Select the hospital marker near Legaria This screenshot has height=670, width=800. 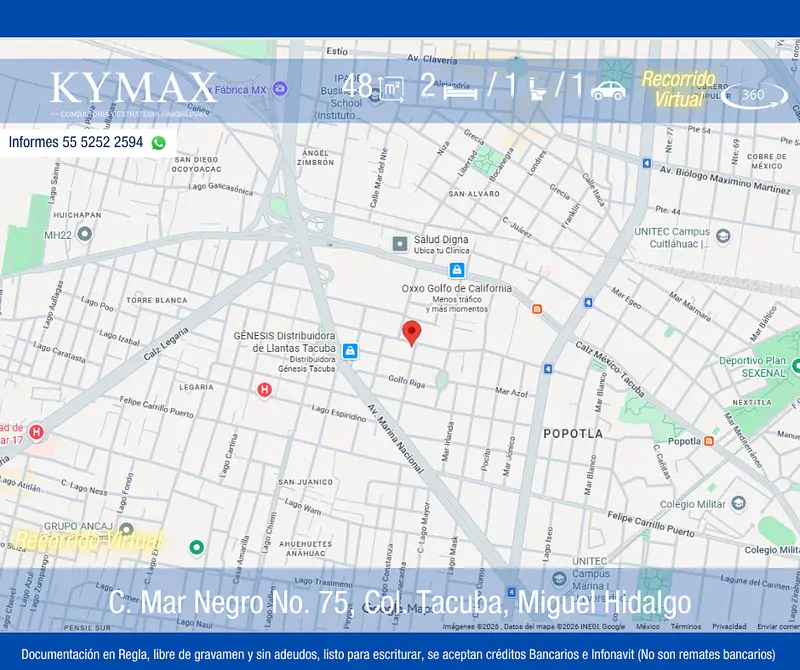pyautogui.click(x=264, y=390)
